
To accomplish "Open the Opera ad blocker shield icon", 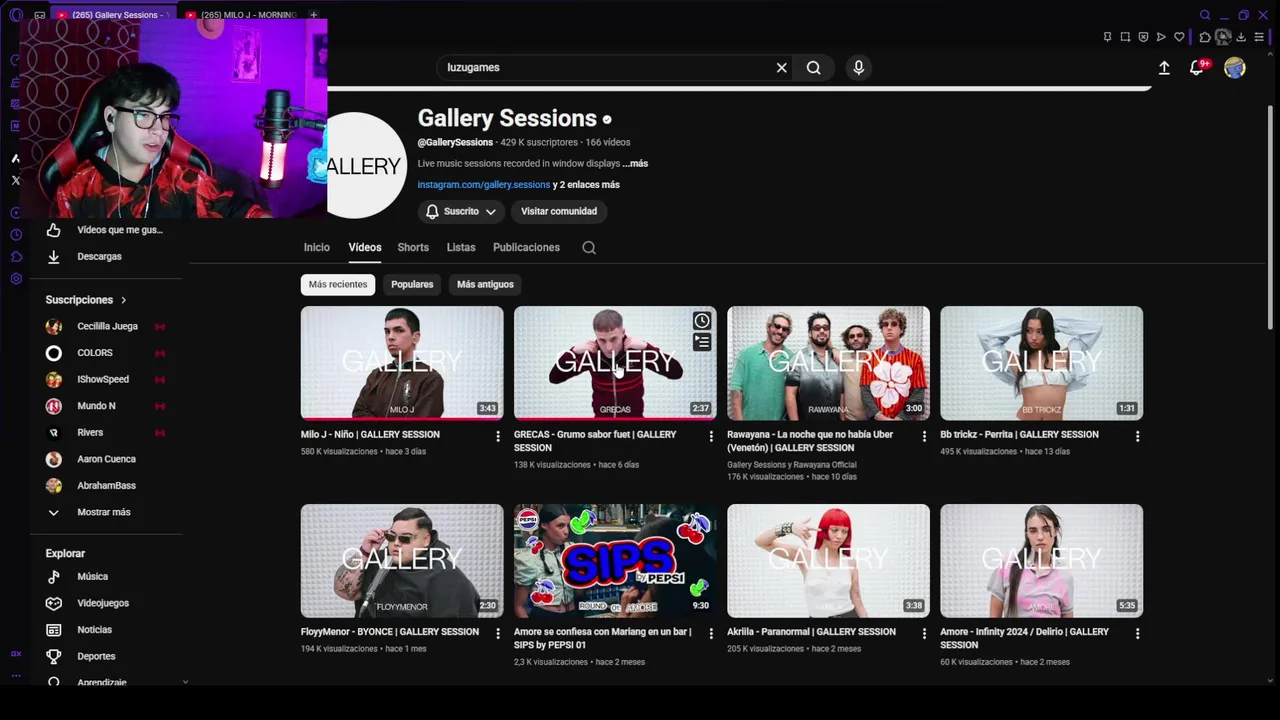I will pyautogui.click(x=1143, y=37).
